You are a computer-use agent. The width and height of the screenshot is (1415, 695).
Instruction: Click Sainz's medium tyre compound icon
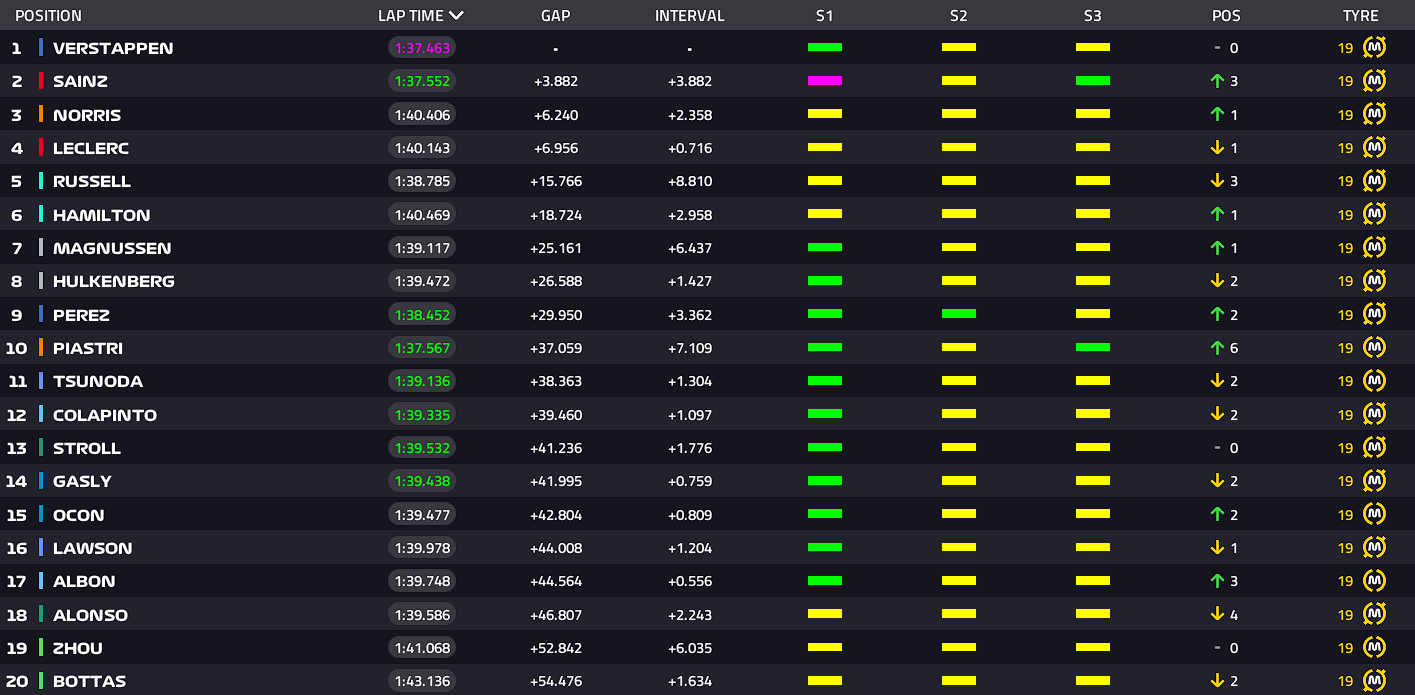coord(1374,81)
